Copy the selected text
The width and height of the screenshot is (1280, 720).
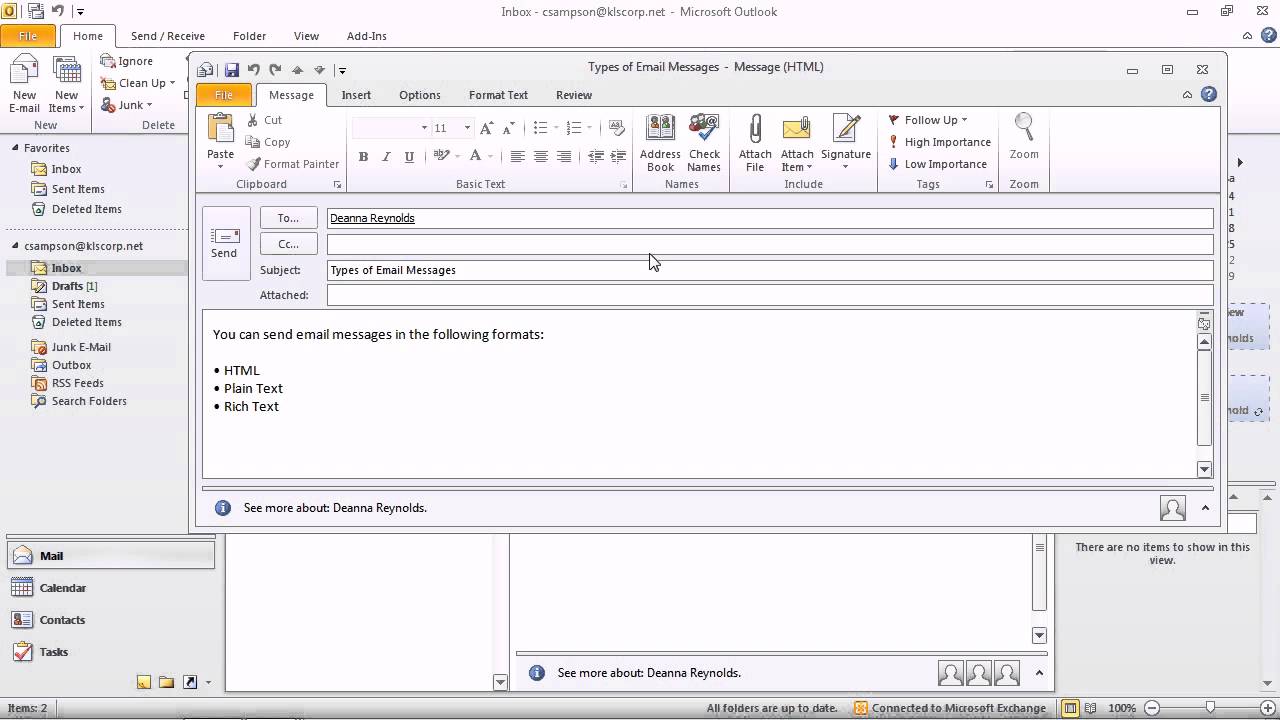(x=268, y=142)
